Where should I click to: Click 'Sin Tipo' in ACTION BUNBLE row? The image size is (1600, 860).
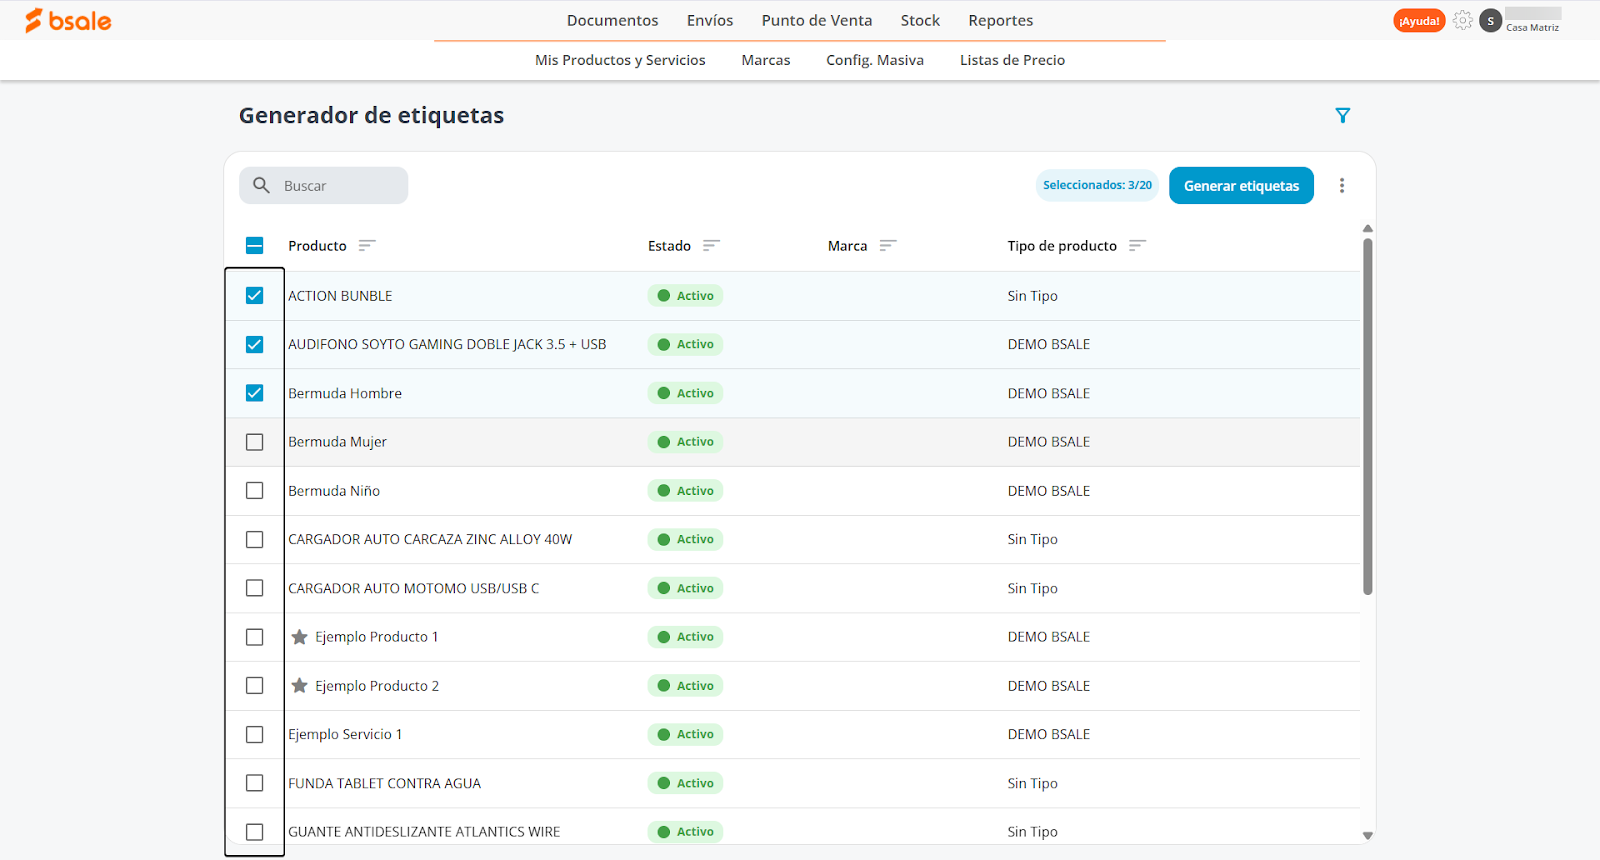(1032, 296)
